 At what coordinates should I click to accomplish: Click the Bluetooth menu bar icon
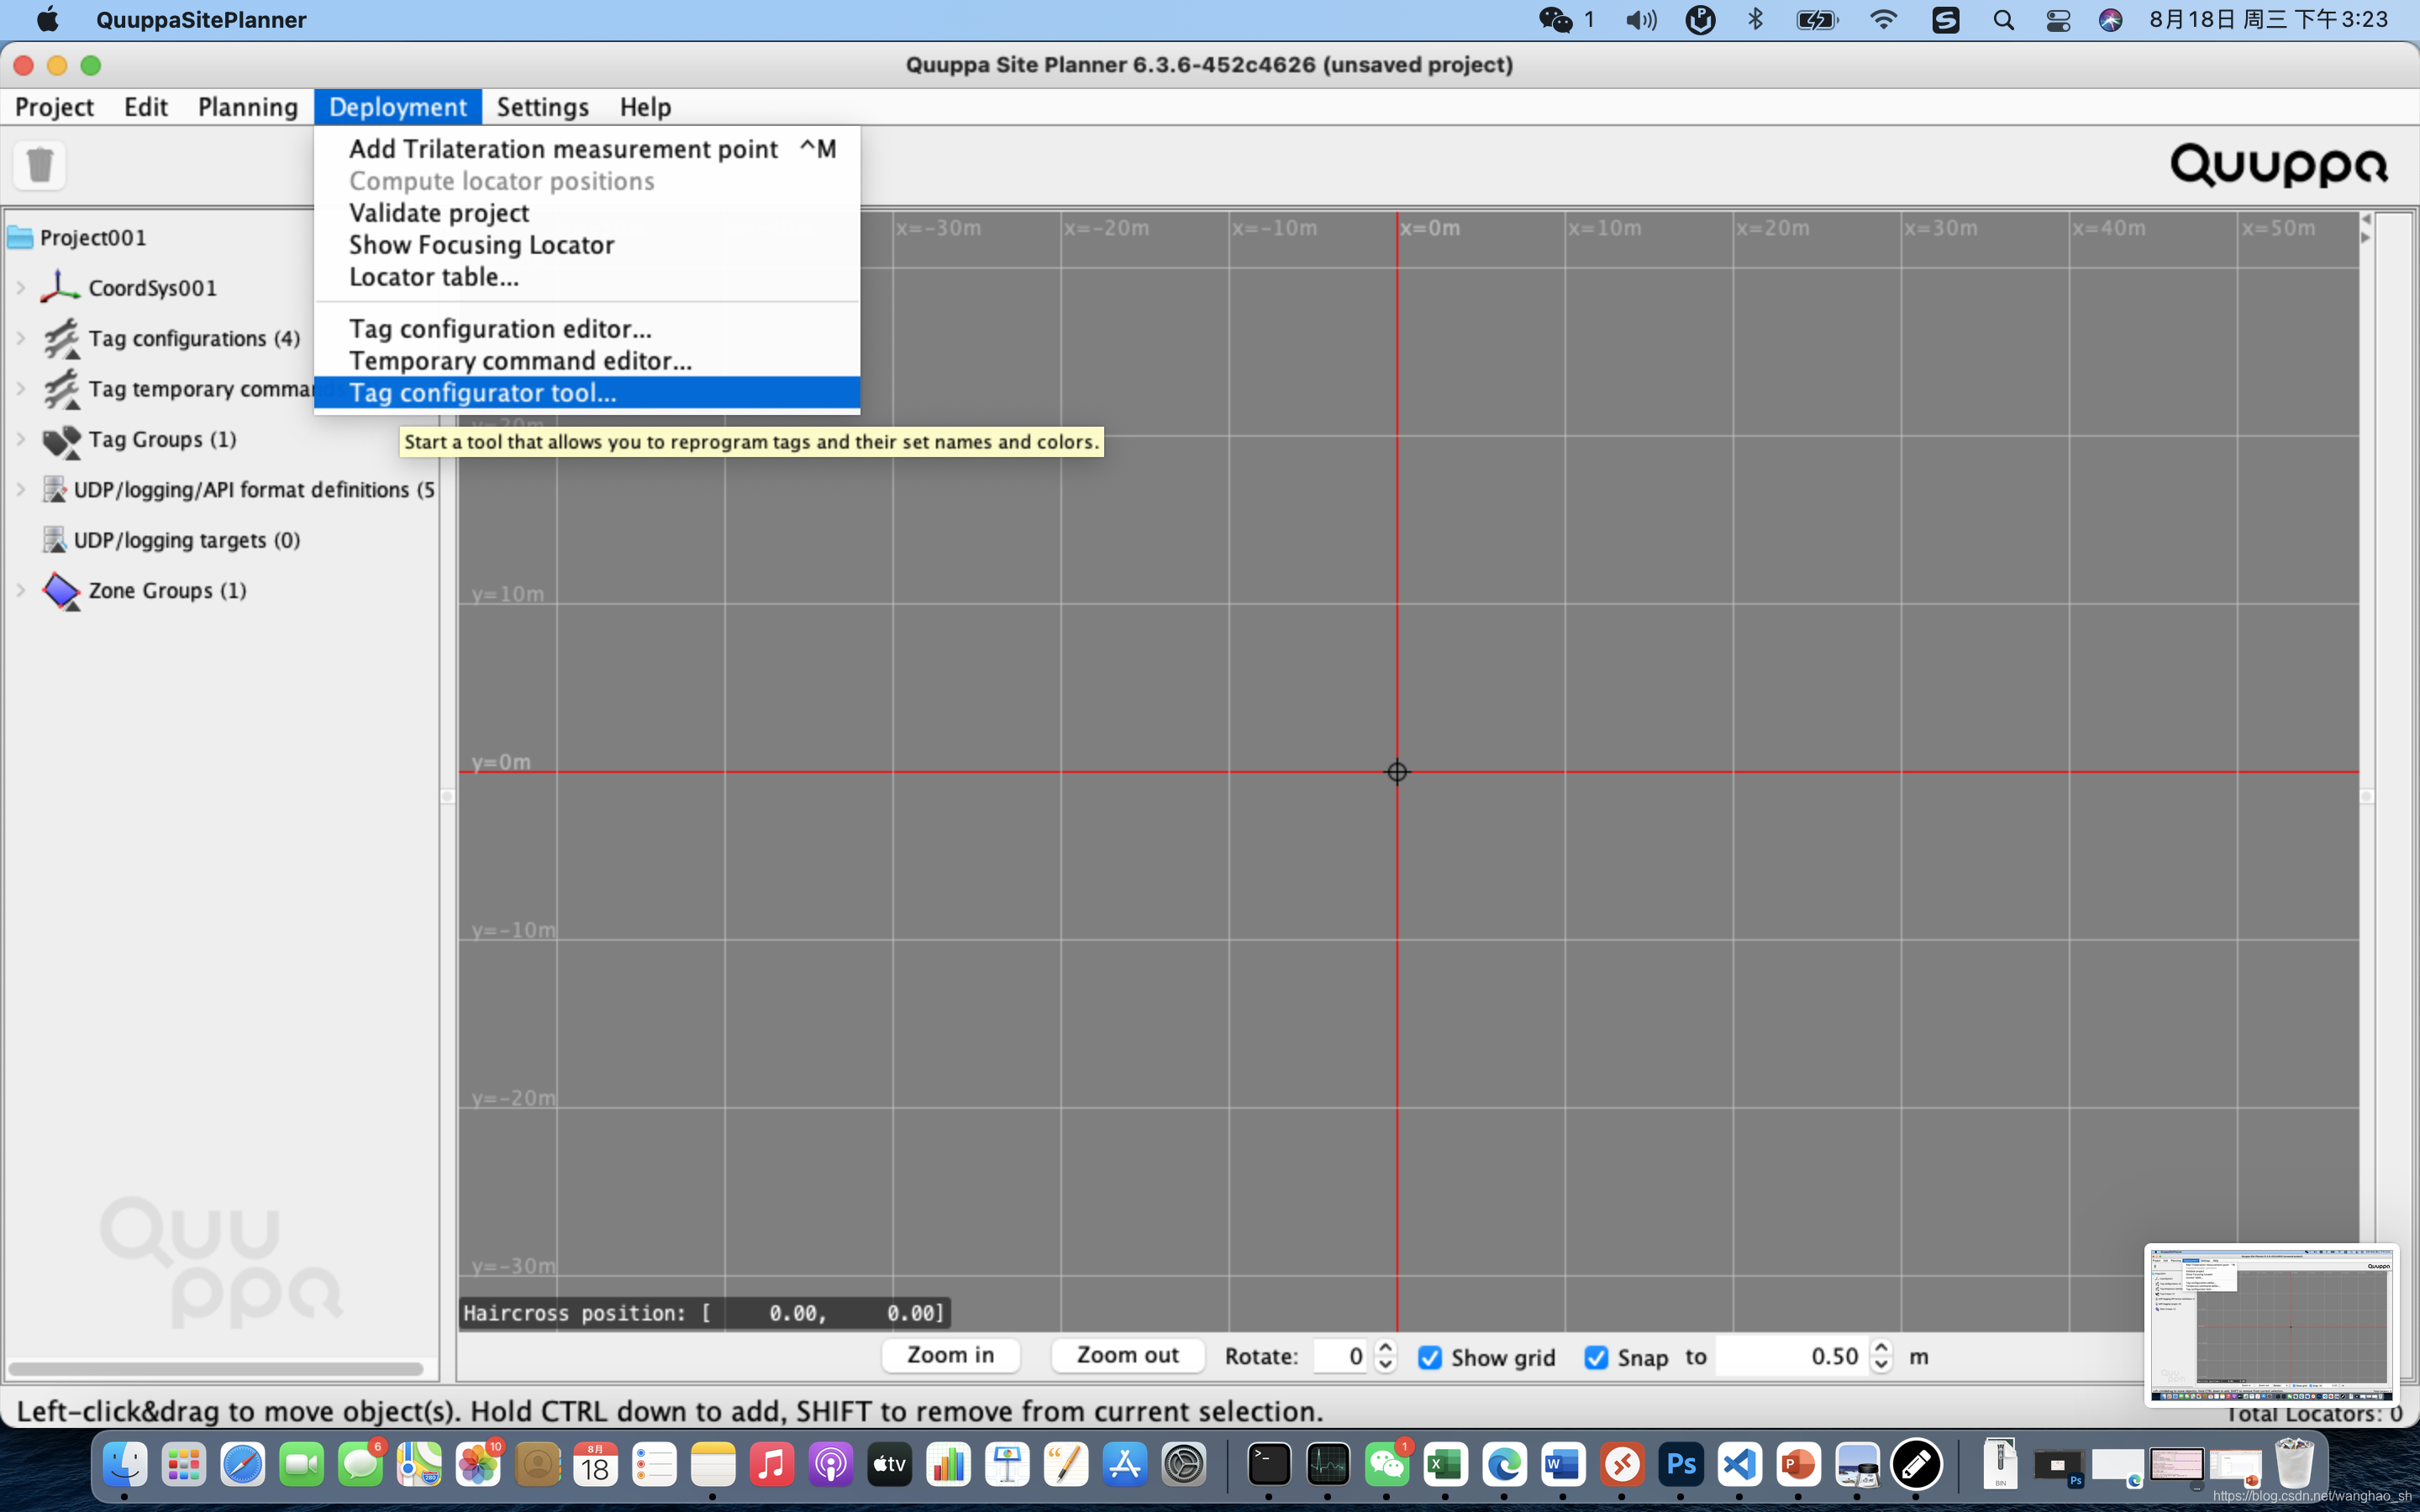coord(1755,20)
